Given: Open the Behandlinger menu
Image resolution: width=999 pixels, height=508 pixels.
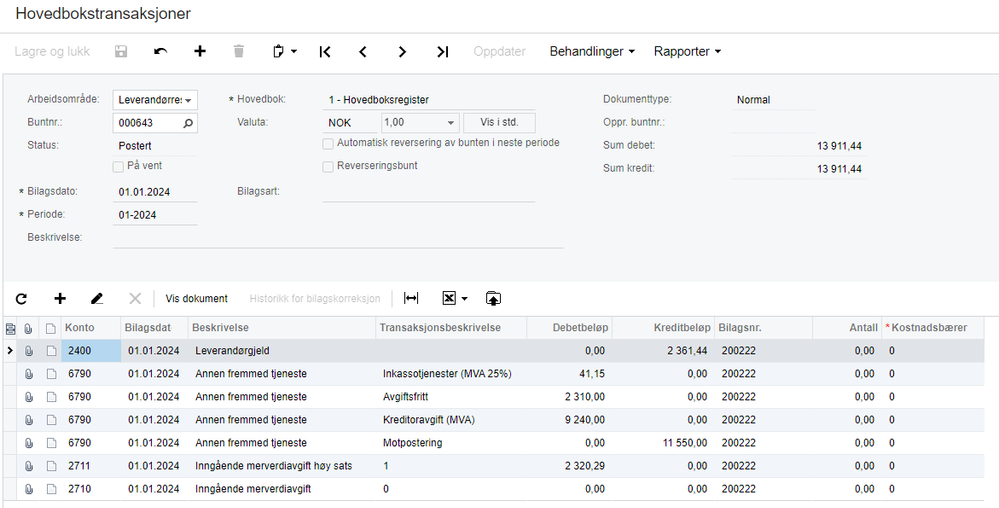Looking at the screenshot, I should pos(592,52).
